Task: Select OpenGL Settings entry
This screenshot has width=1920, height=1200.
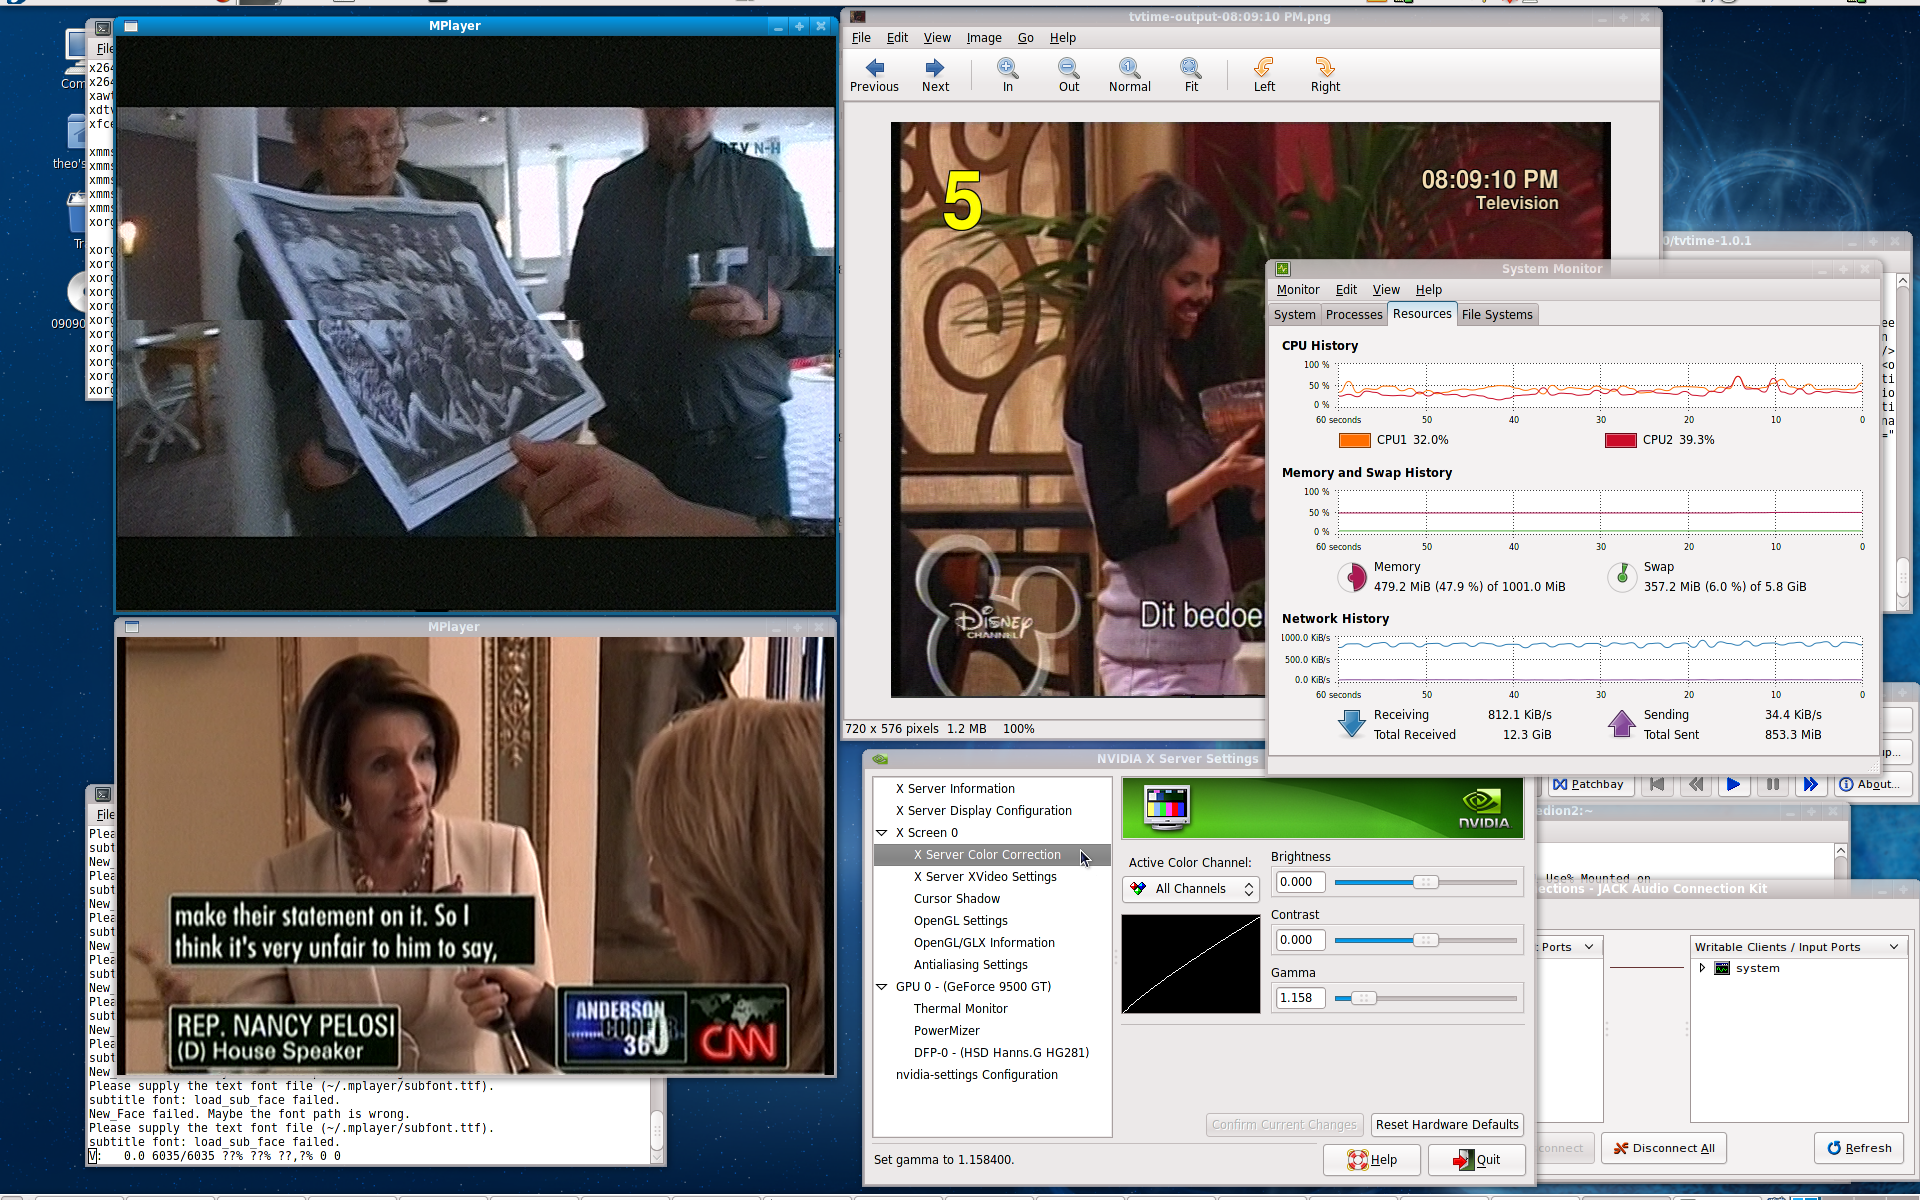Action: [960, 921]
